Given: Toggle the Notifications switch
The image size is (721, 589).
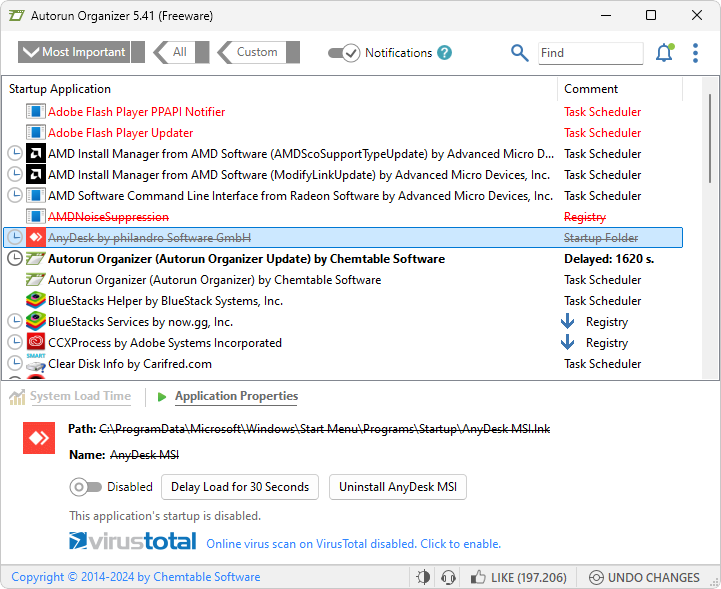Looking at the screenshot, I should (344, 53).
